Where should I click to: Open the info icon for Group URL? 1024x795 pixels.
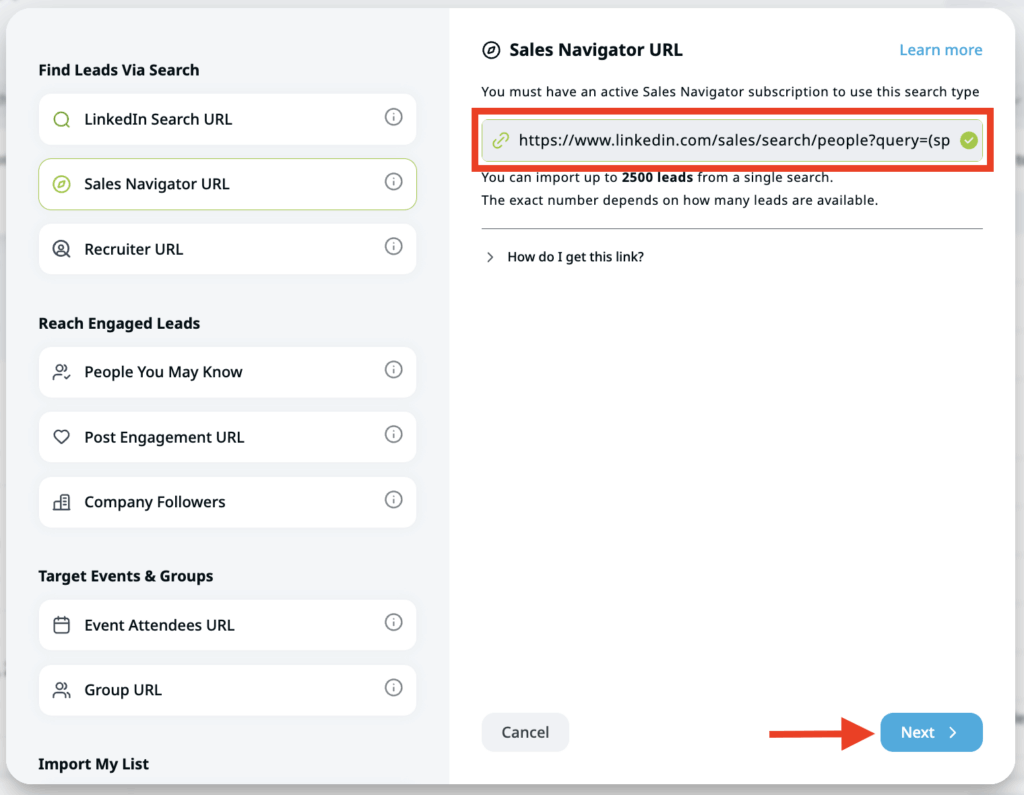[x=393, y=687]
